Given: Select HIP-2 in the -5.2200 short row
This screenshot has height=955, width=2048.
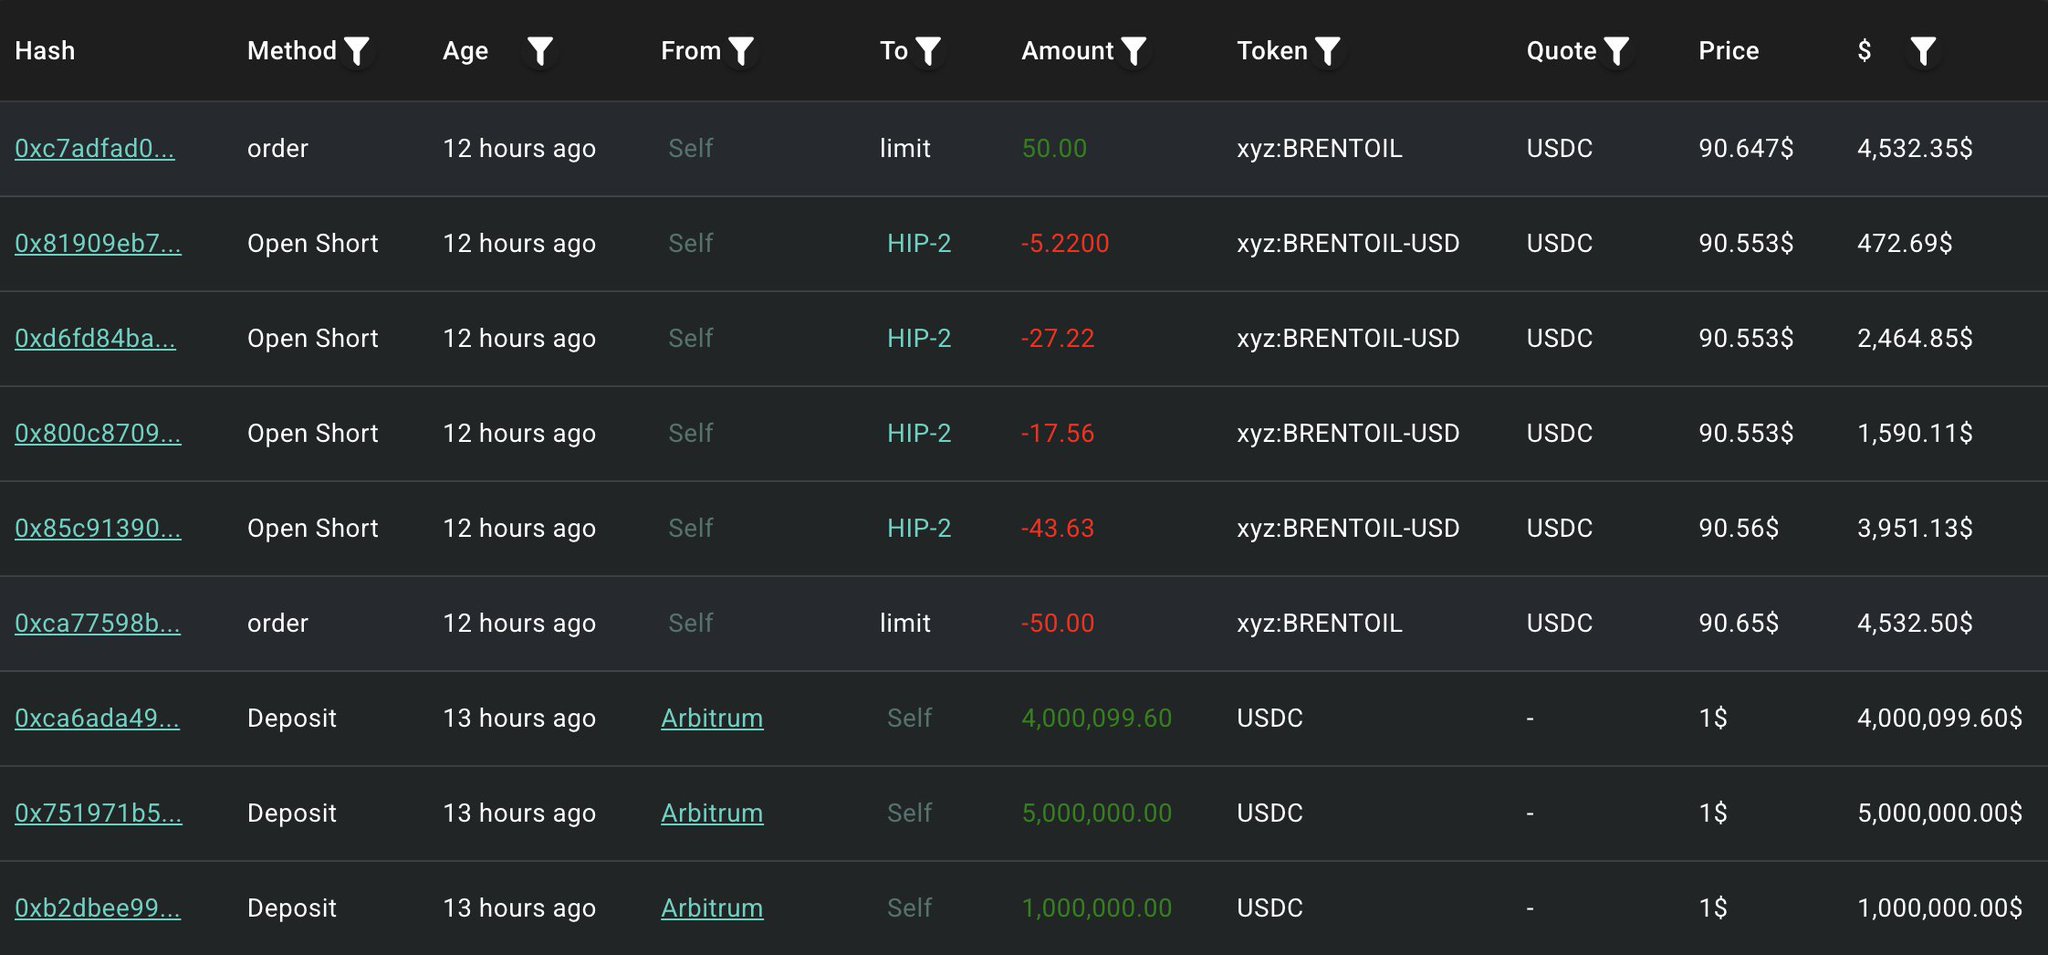Looking at the screenshot, I should point(919,243).
